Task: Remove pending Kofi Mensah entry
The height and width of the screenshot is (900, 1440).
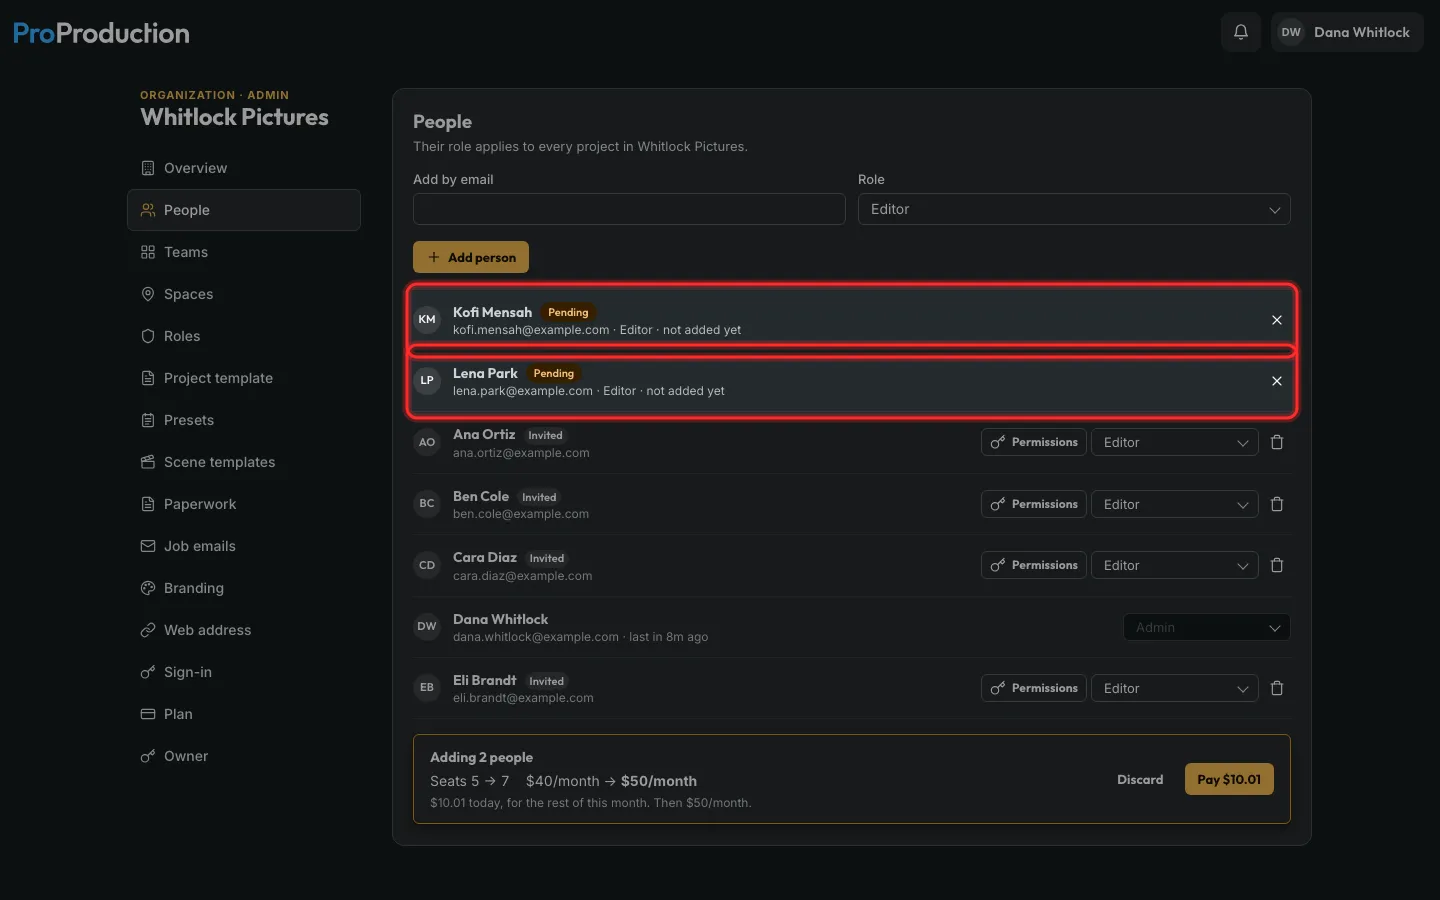Action: 1277,320
